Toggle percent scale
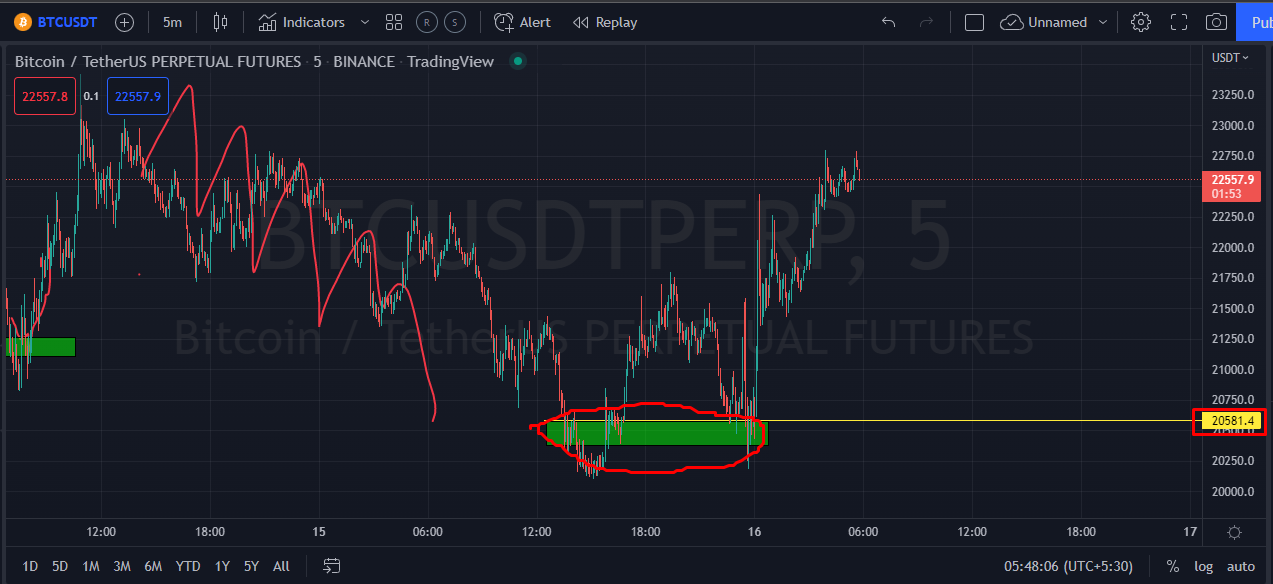Screen dimensions: 1273x584 [x=1172, y=566]
